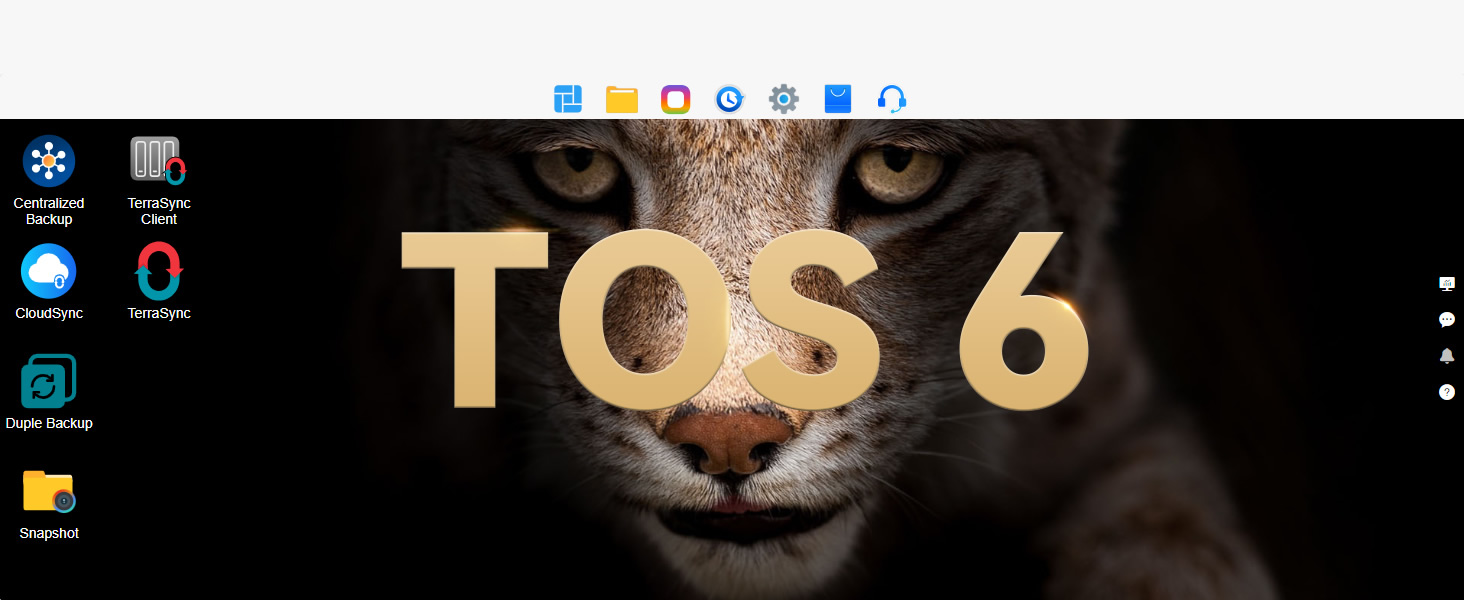
Task: Open Control Panel via the gear icon
Action: pyautogui.click(x=784, y=99)
